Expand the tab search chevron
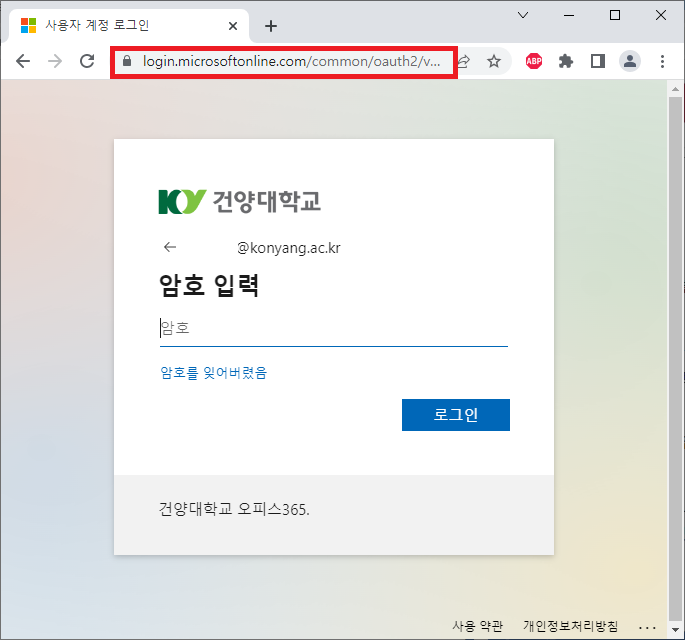685x640 pixels. pyautogui.click(x=522, y=15)
